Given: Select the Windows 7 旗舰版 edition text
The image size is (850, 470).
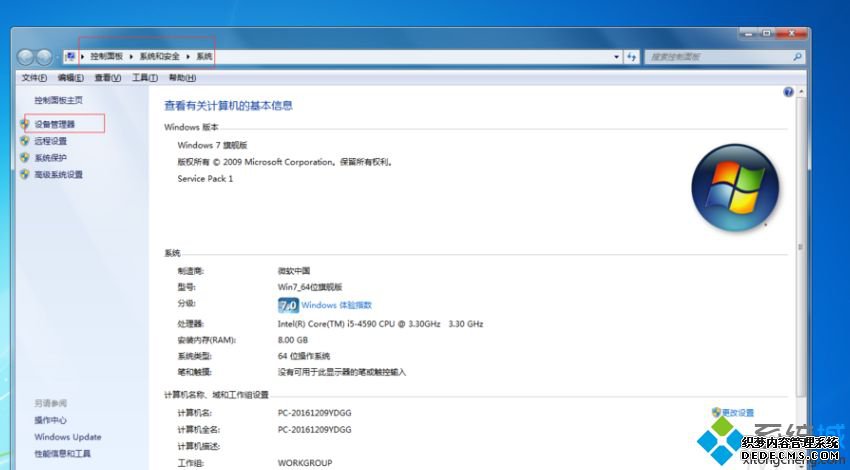Looking at the screenshot, I should coord(212,145).
